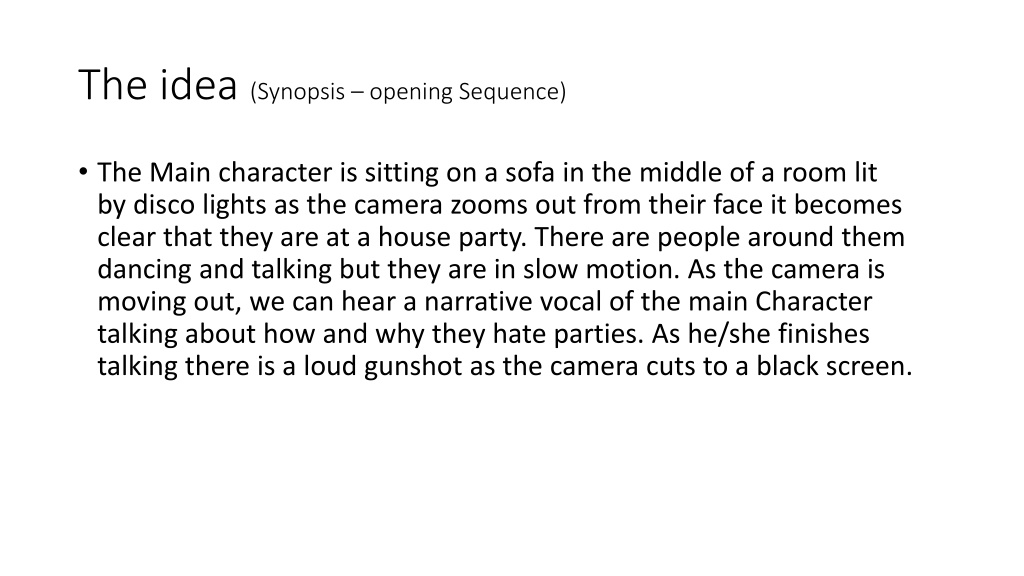Screen dimensions: 1024x576
Task: Click the subtitle "(Synopsis – opening Sequence)"
Action: point(408,91)
